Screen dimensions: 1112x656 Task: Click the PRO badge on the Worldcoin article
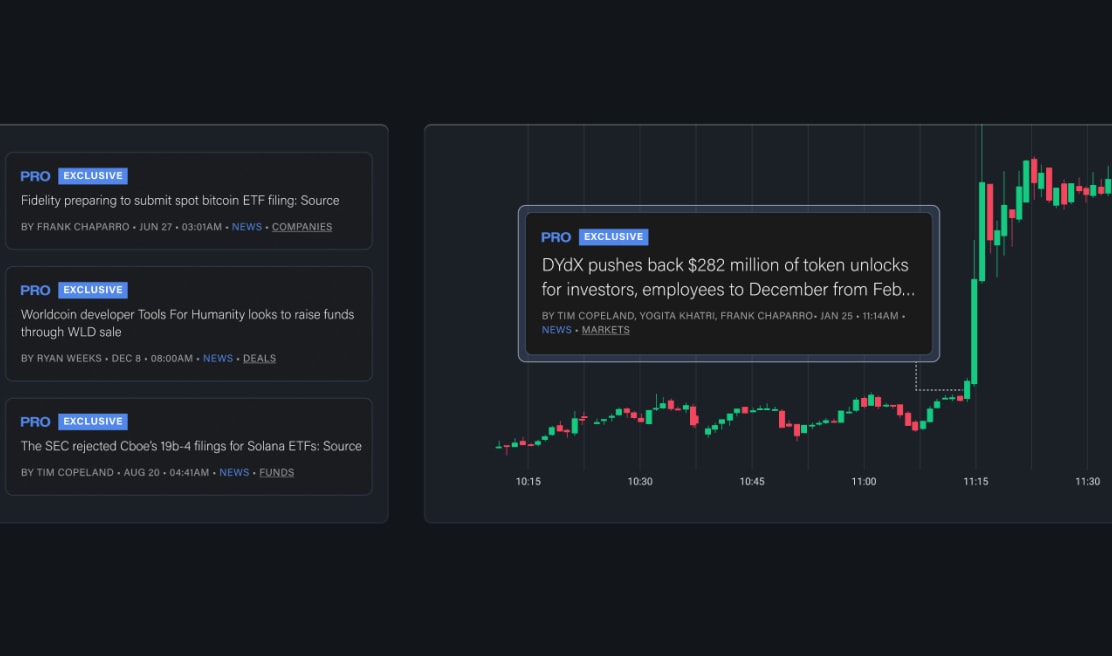(35, 290)
